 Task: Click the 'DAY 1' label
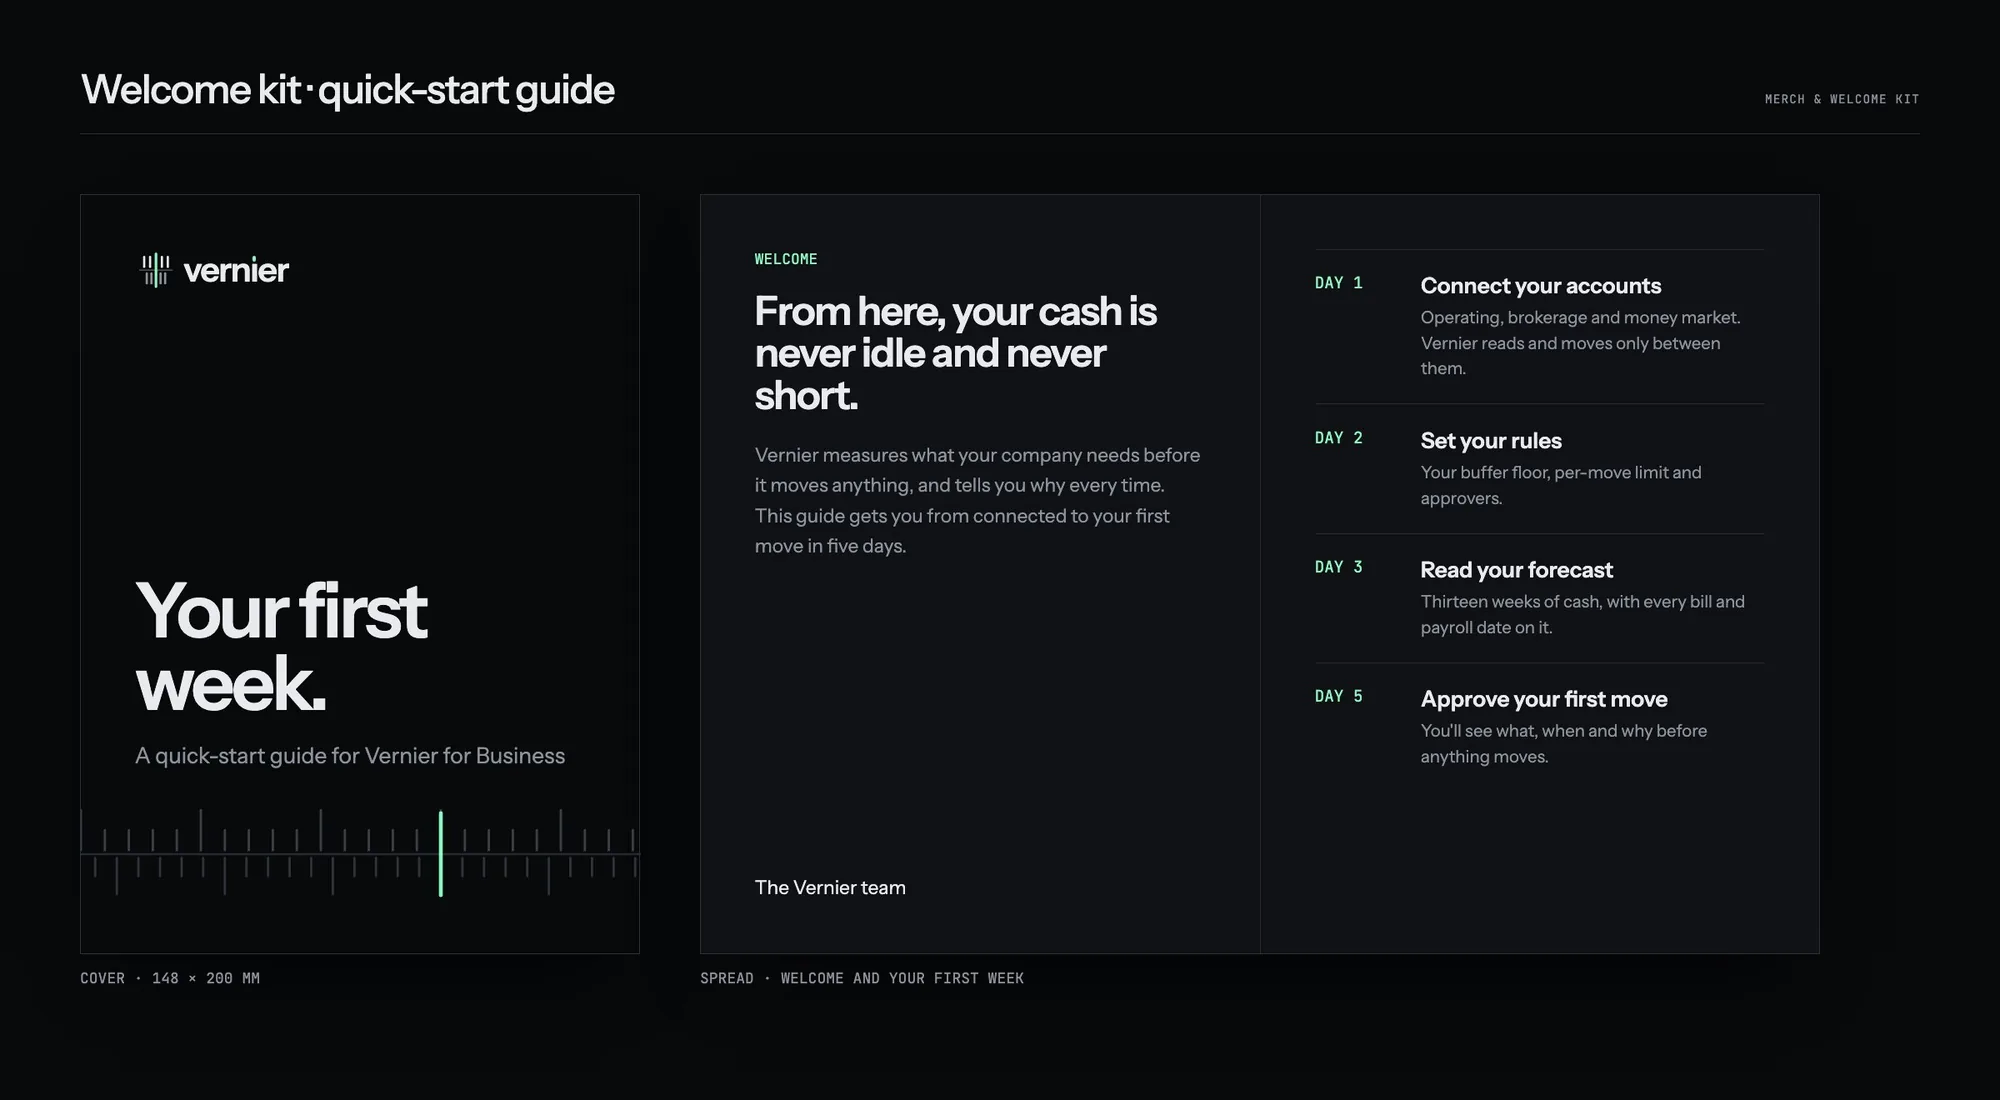1339,283
